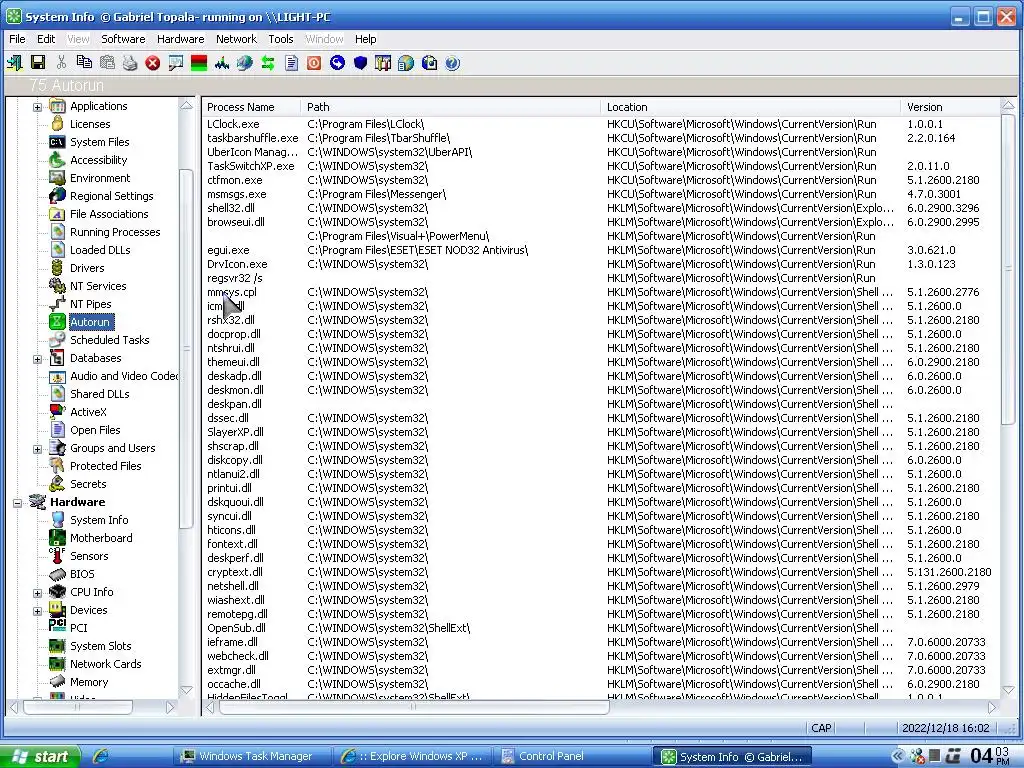Select the Secrets tree item
1024x768 pixels.
click(x=88, y=484)
